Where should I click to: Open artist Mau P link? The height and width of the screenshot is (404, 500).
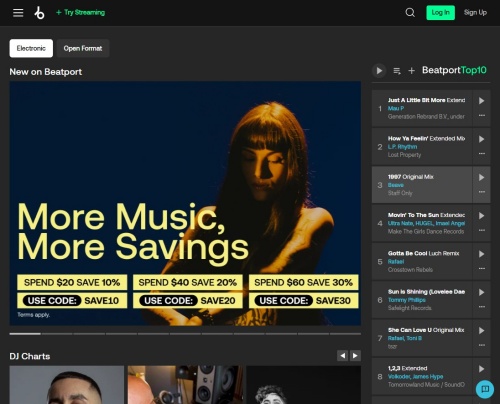[x=396, y=108]
